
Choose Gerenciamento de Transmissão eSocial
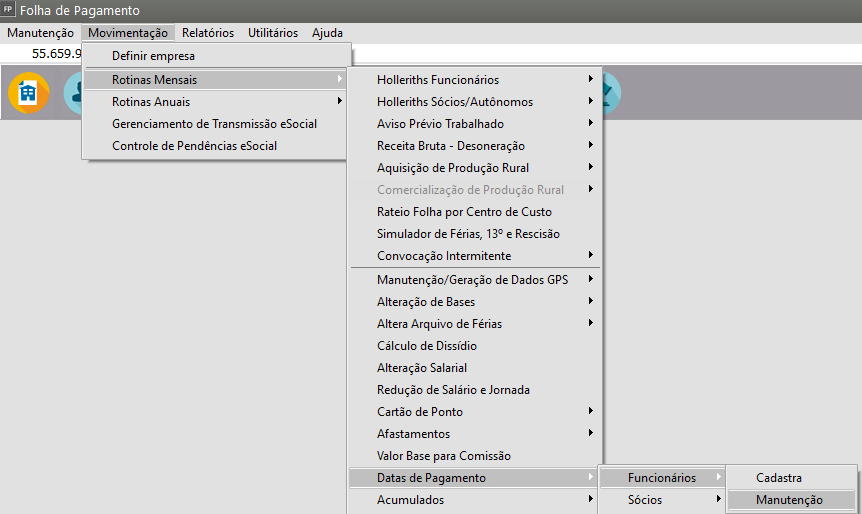[214, 124]
